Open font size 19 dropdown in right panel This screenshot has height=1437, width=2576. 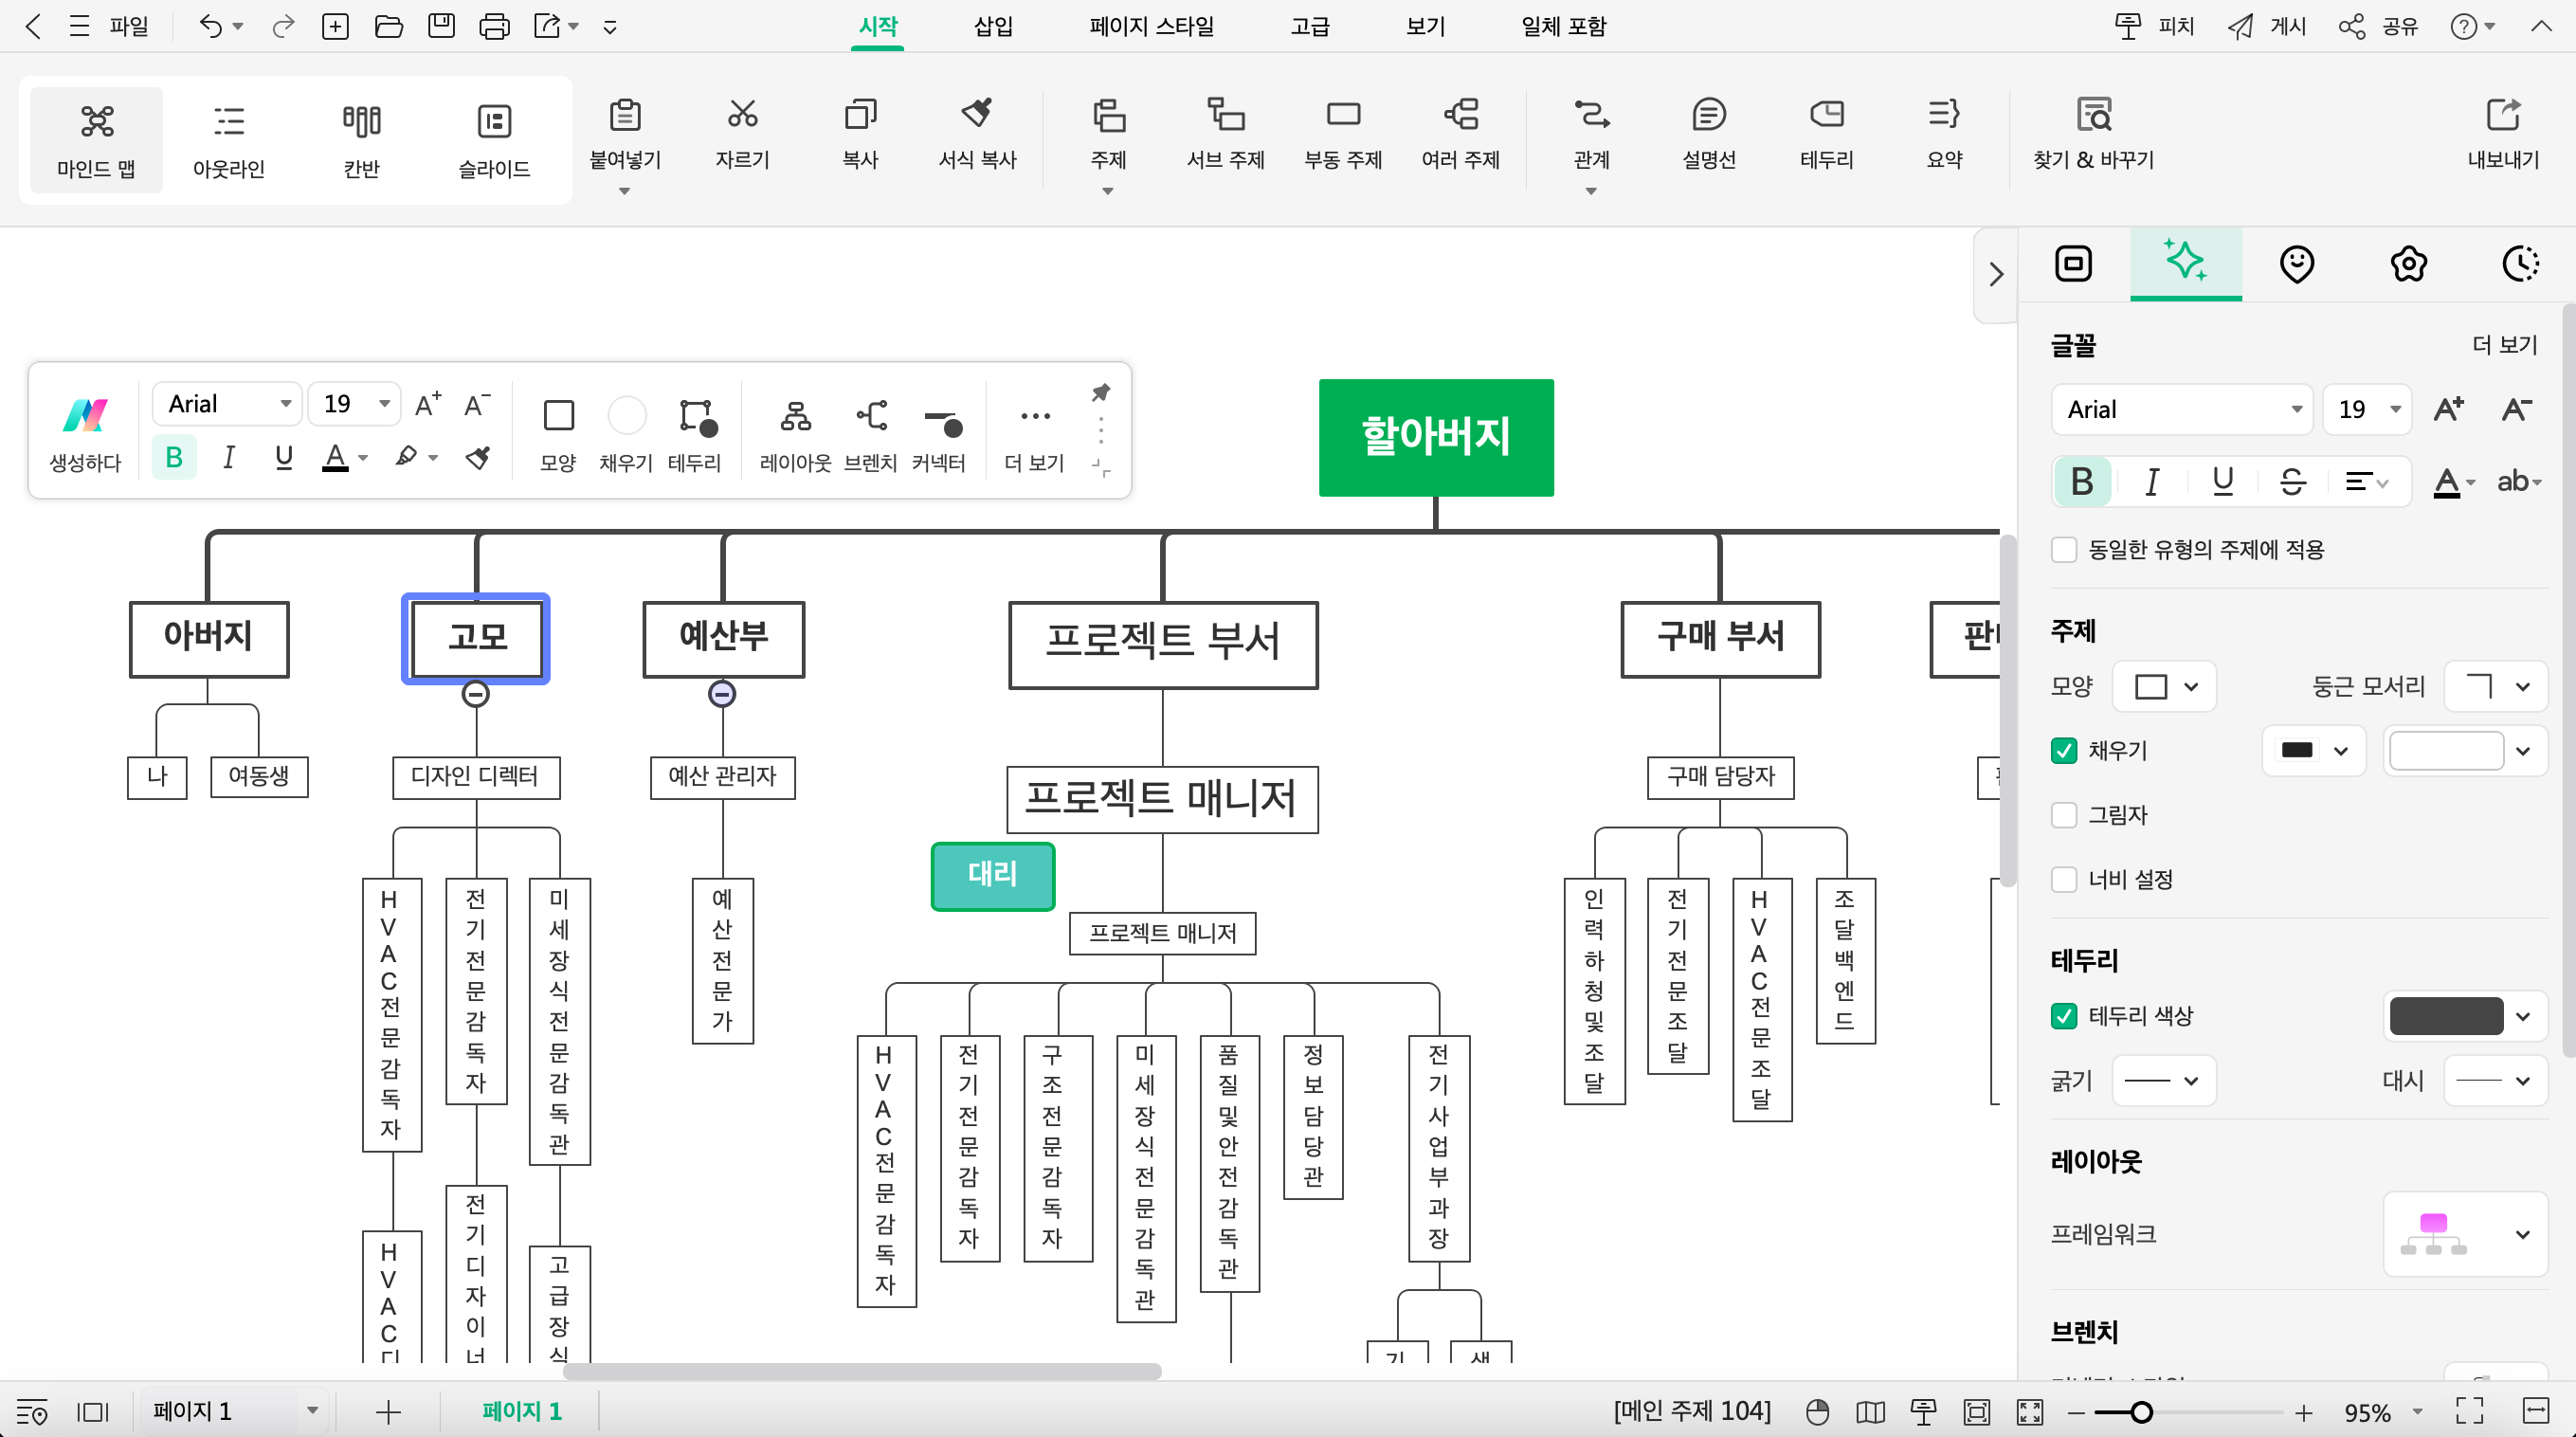2367,409
